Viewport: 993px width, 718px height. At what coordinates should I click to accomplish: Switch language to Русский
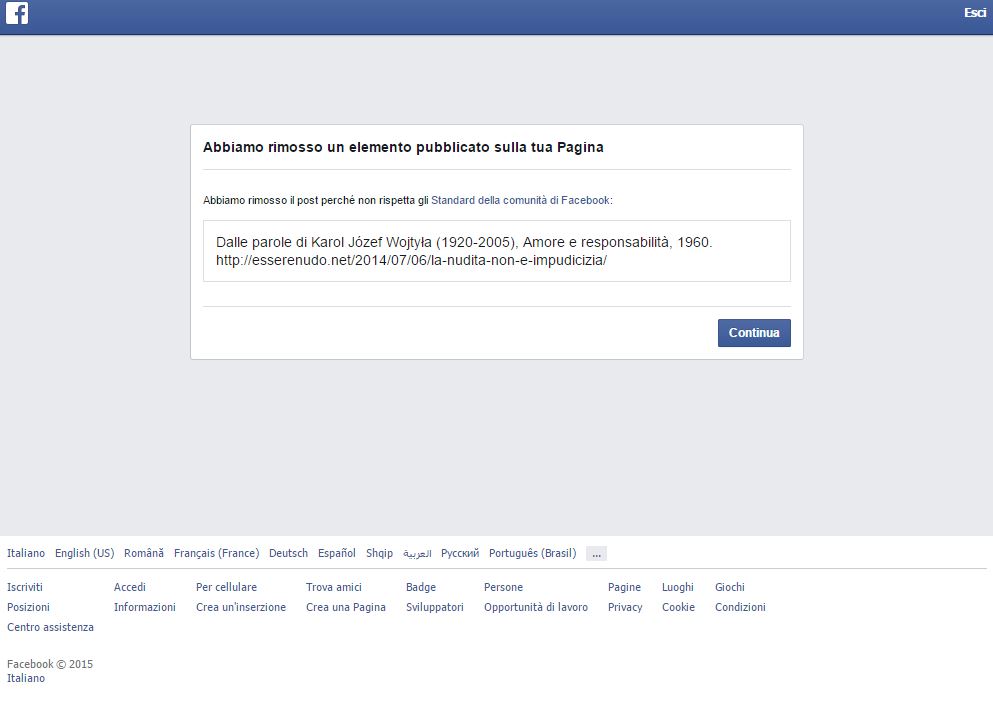pyautogui.click(x=460, y=553)
